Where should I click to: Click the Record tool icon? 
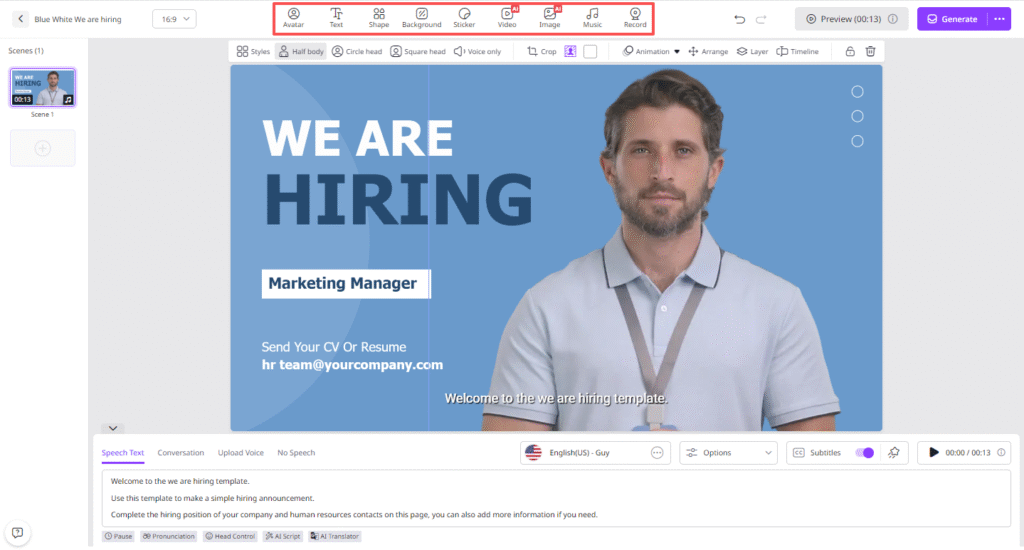[635, 17]
